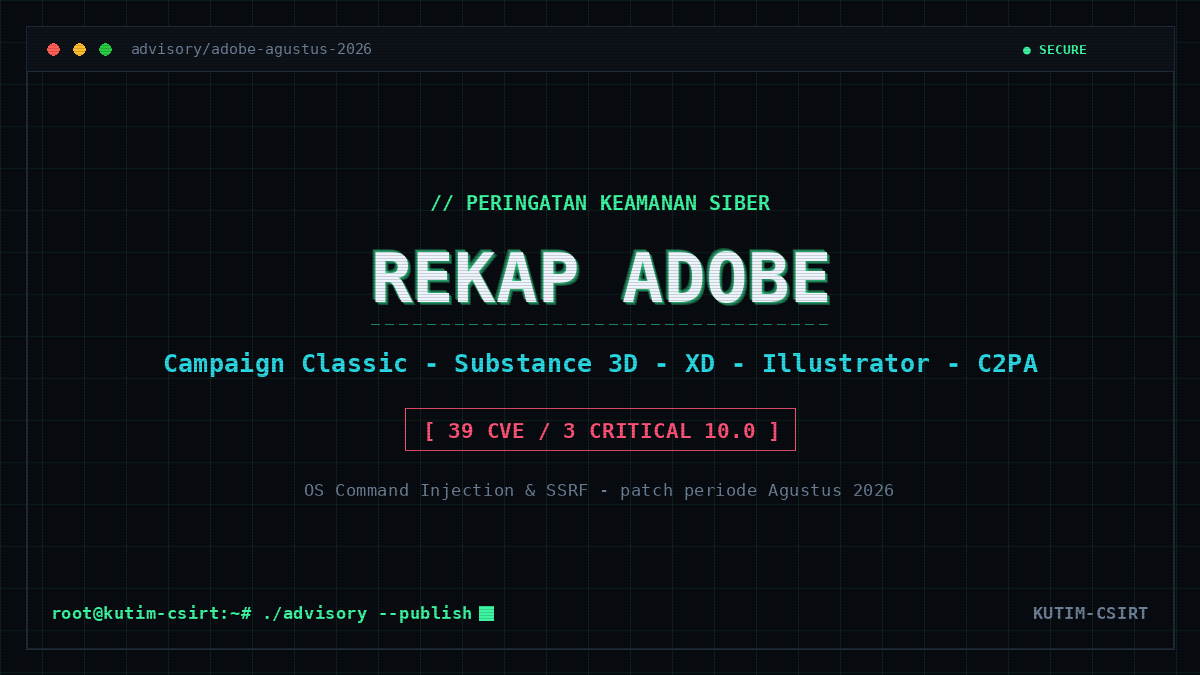Image resolution: width=1200 pixels, height=675 pixels.
Task: Click the "// PERINGATAN KEAMANAN SIBER" heading
Action: 600,203
